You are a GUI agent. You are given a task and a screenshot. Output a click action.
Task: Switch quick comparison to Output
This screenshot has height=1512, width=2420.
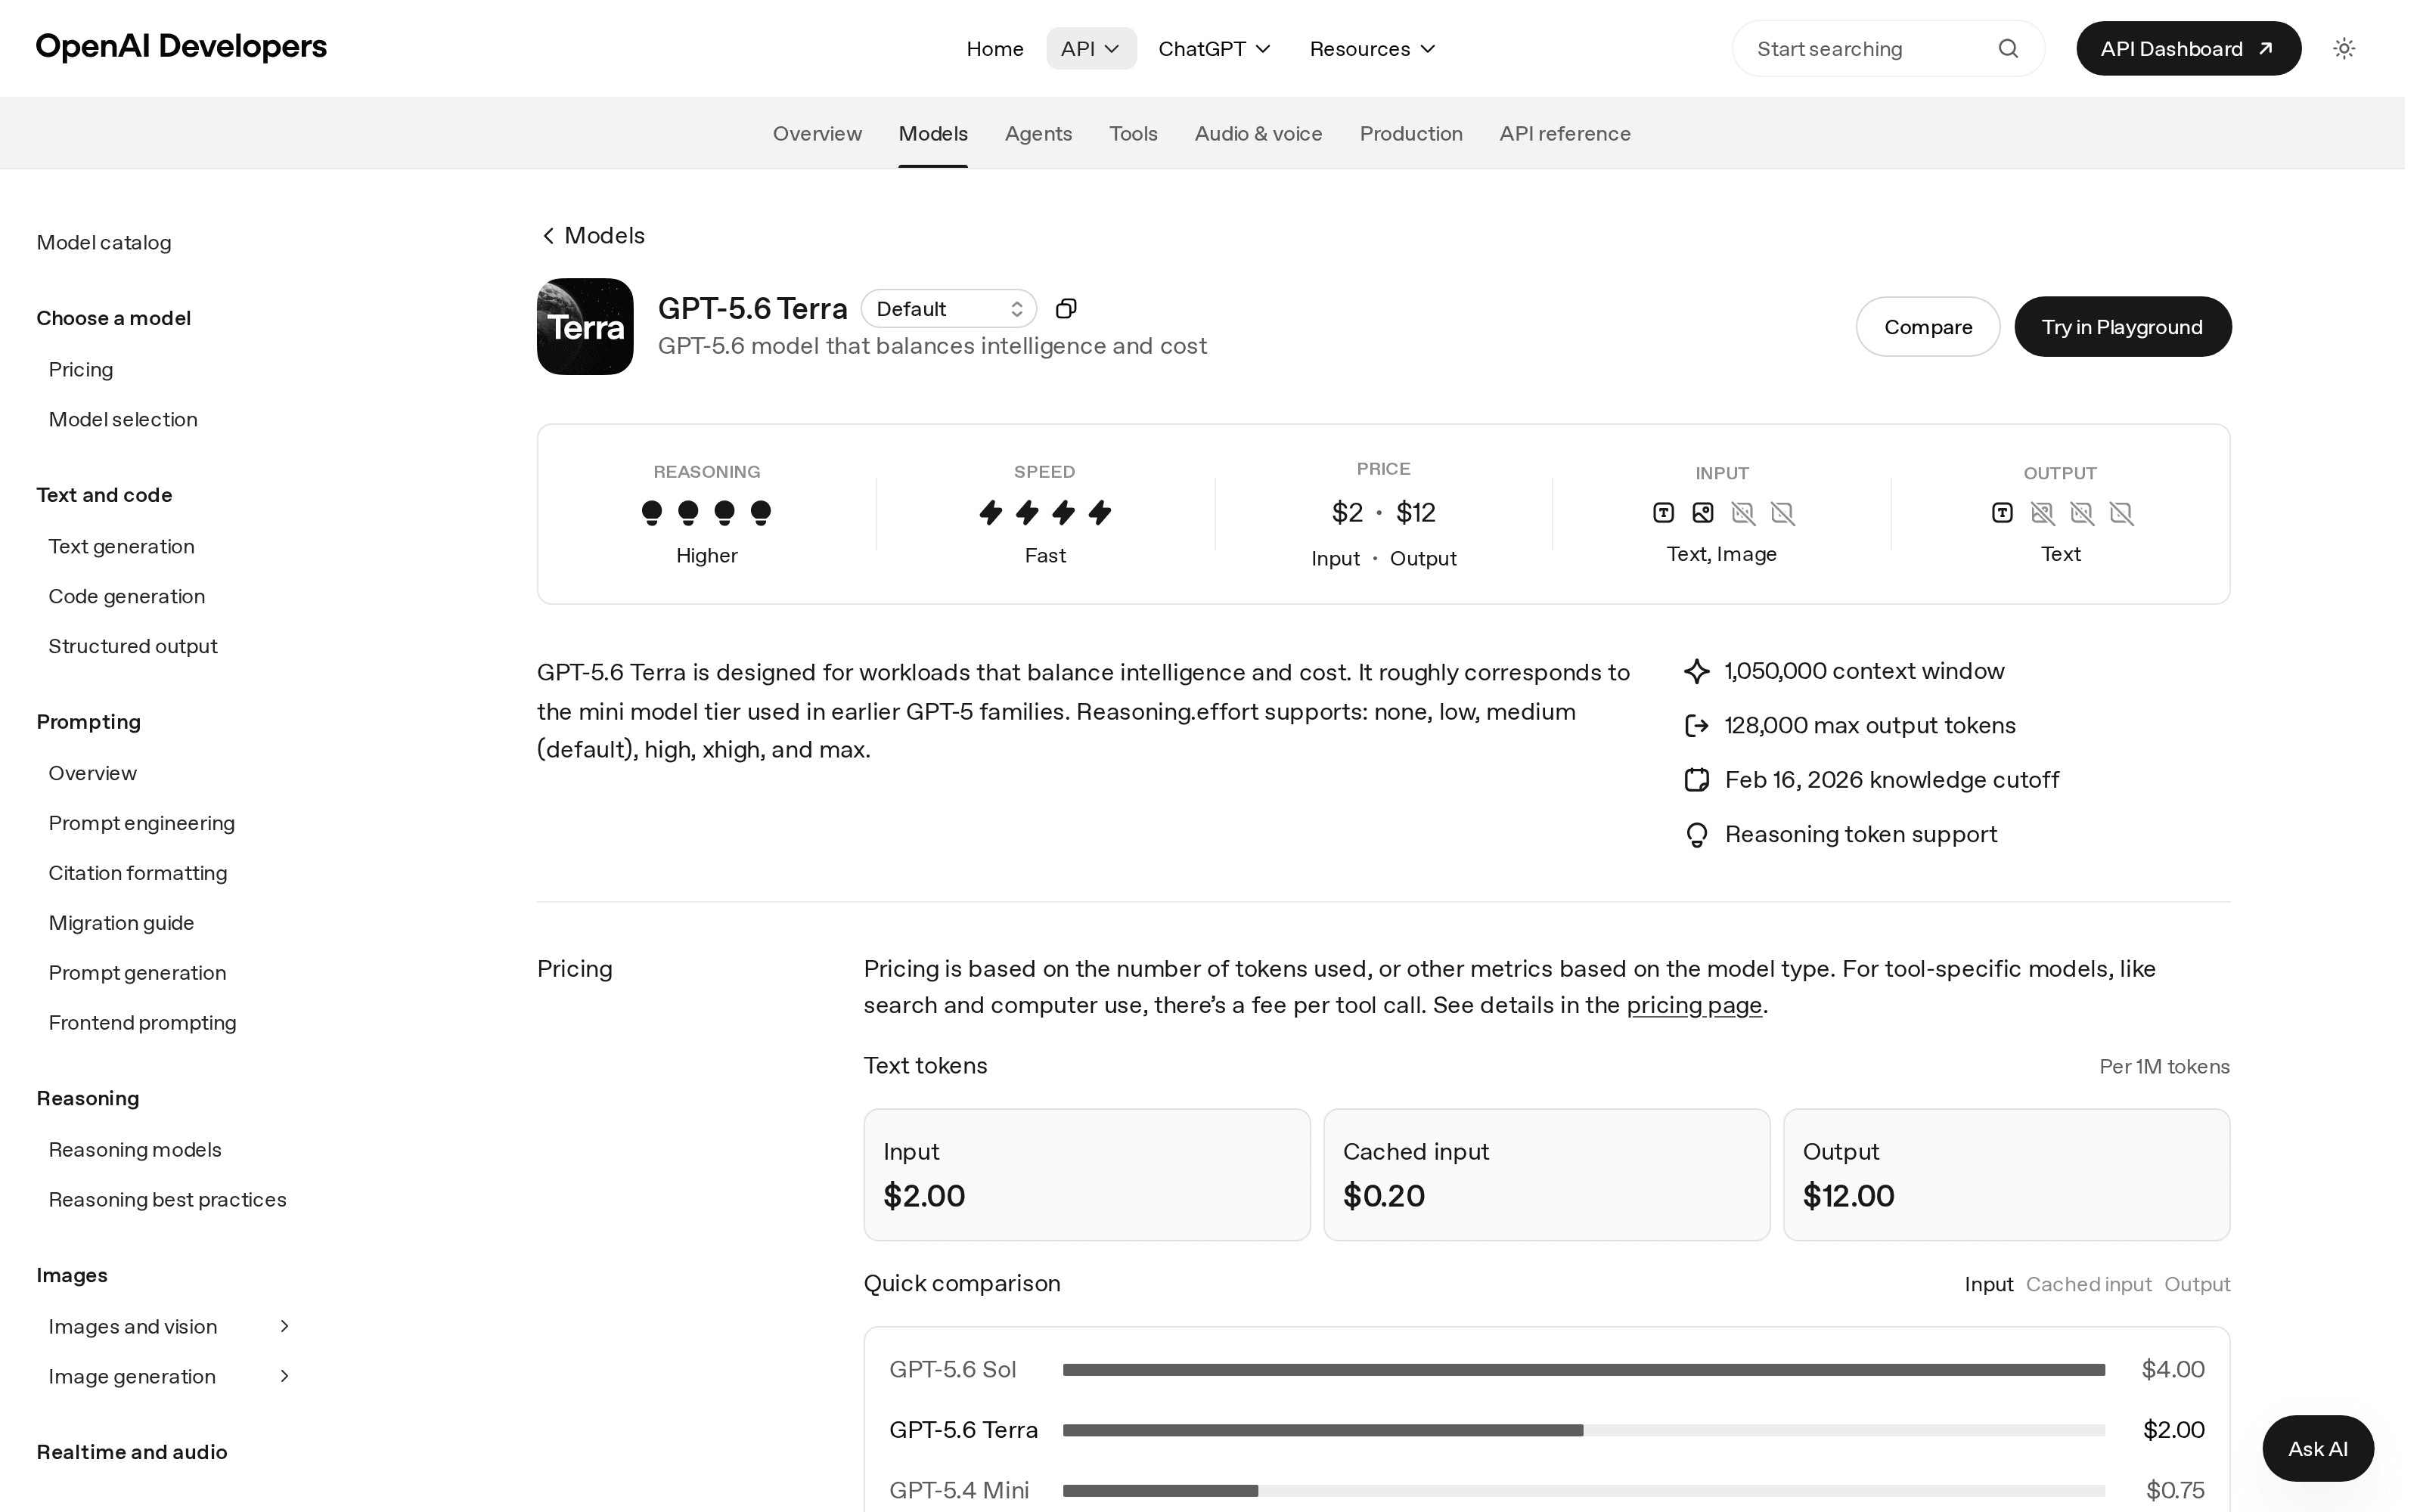(x=2197, y=1284)
